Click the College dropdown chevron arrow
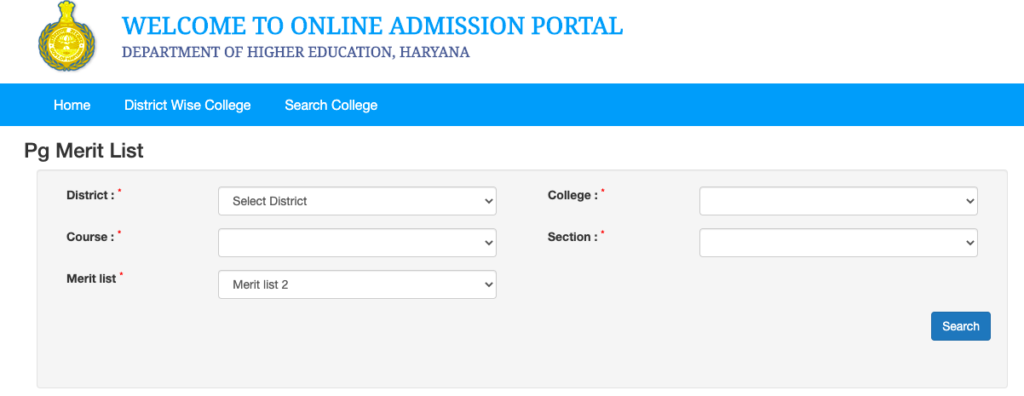1024x396 pixels. click(x=970, y=202)
